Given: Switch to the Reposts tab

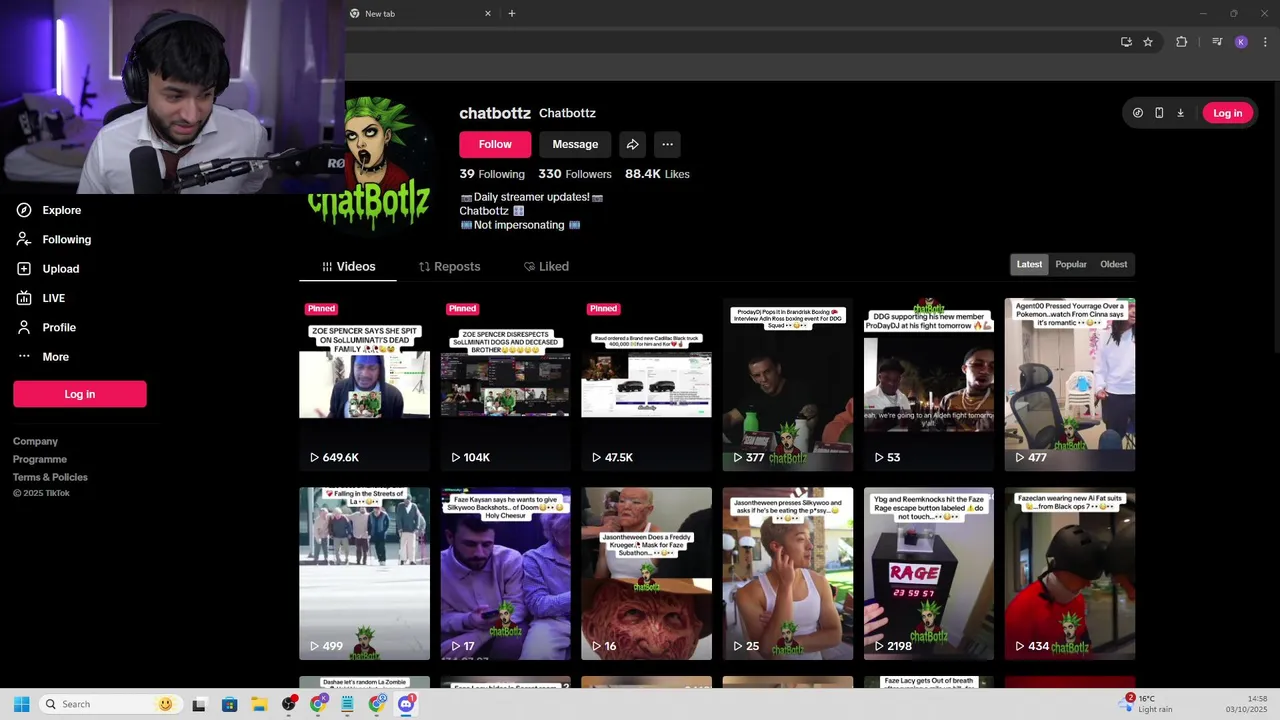Looking at the screenshot, I should point(449,266).
